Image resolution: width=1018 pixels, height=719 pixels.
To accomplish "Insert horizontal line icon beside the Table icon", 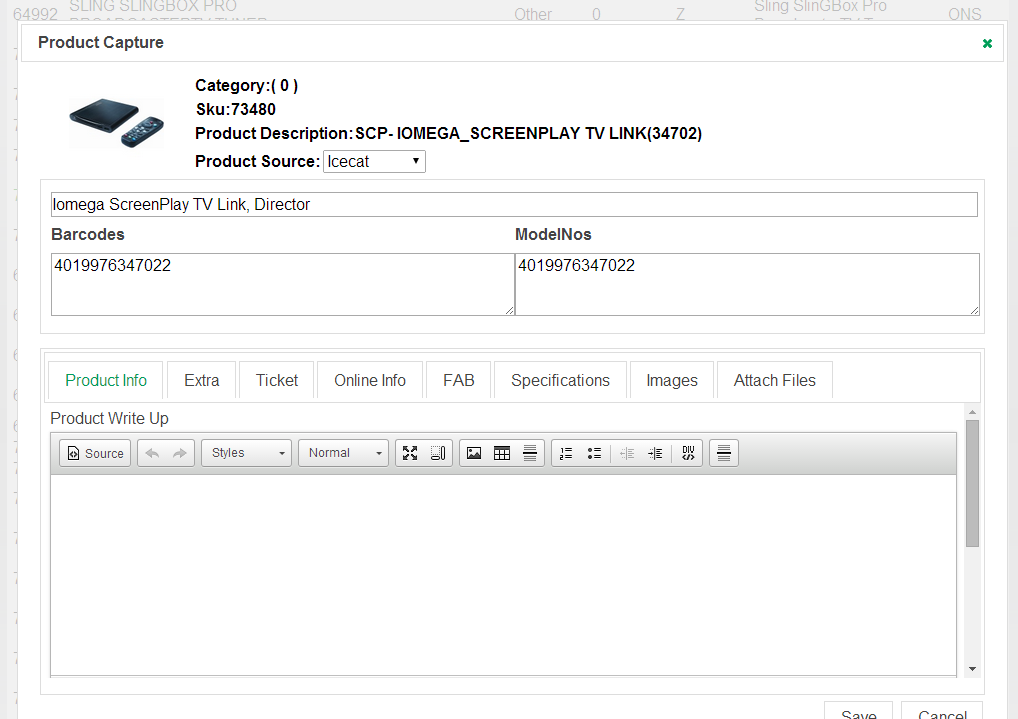I will tap(530, 453).
